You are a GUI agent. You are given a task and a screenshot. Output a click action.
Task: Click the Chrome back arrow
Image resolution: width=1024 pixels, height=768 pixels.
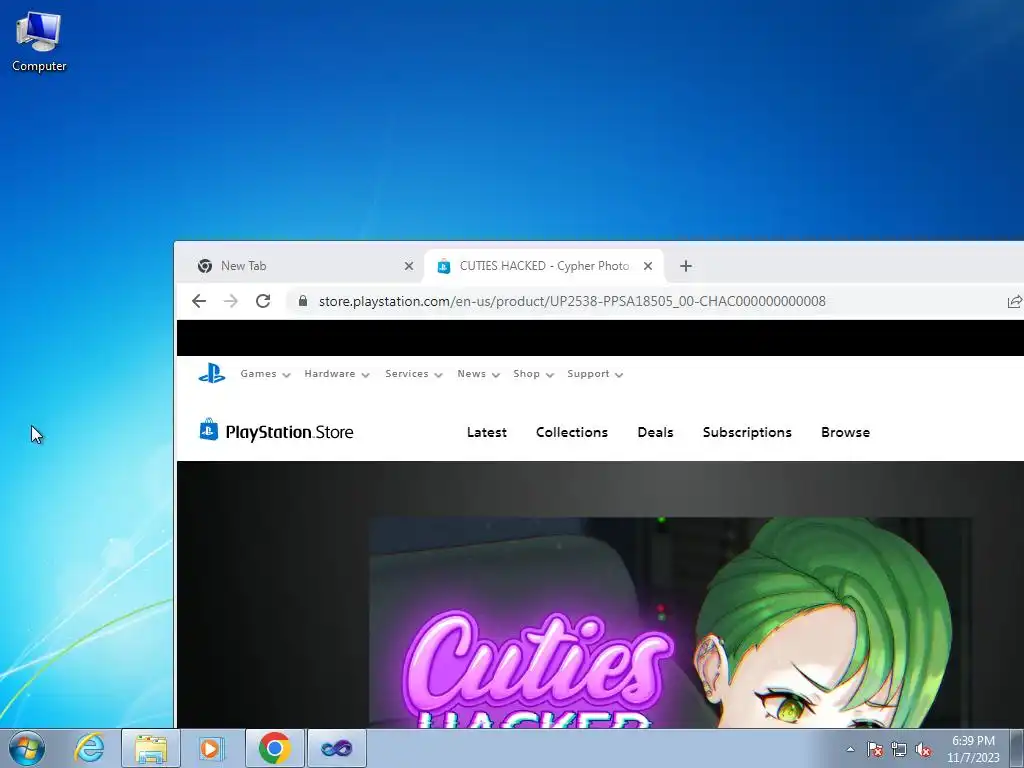pos(199,301)
